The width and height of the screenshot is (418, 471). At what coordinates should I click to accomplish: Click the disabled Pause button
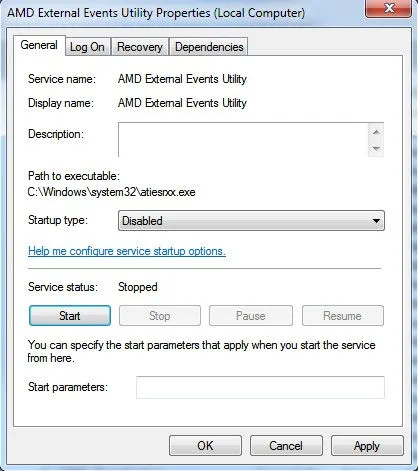(x=251, y=316)
